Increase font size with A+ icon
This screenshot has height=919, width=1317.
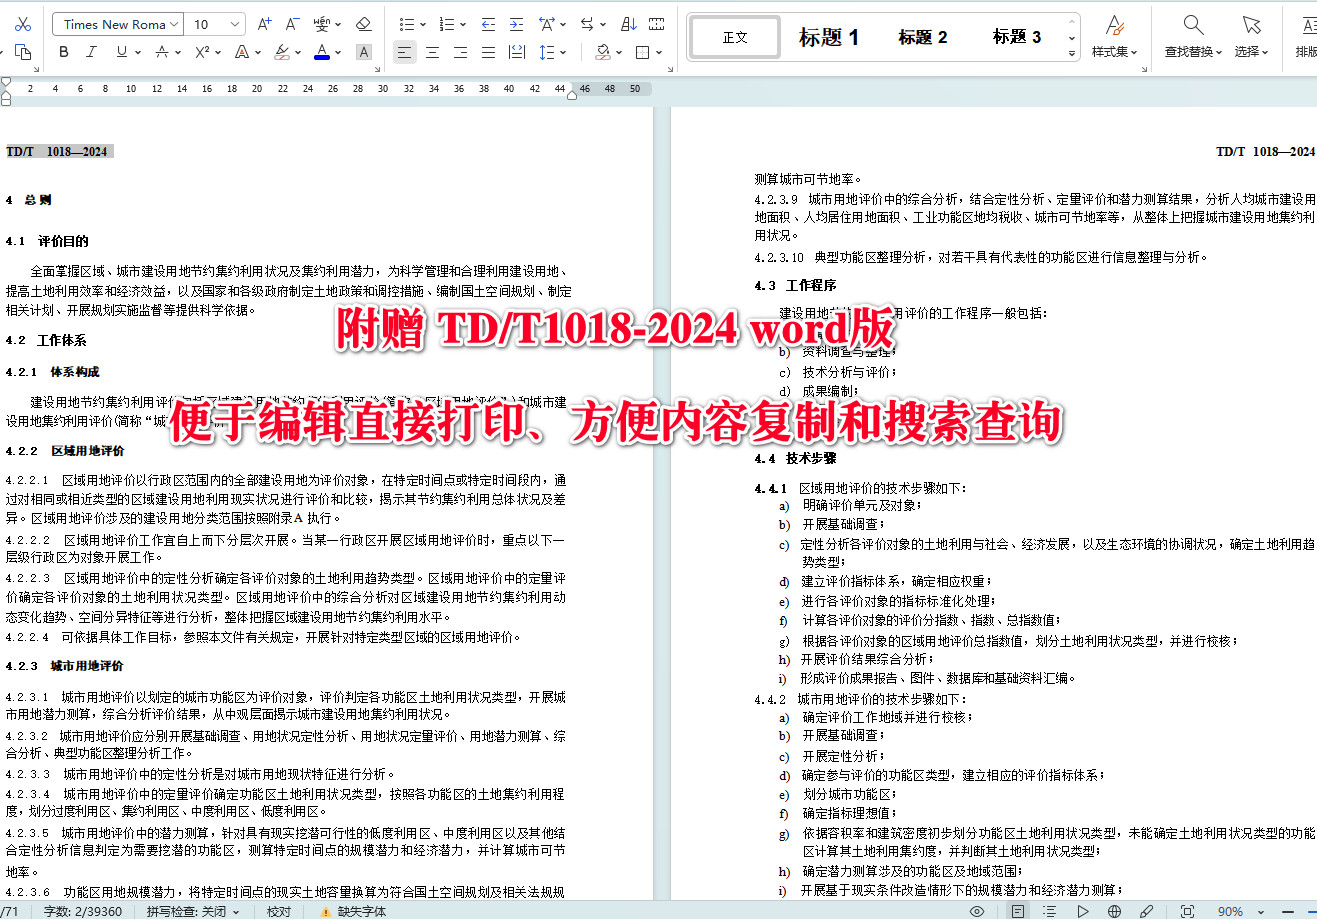point(264,24)
